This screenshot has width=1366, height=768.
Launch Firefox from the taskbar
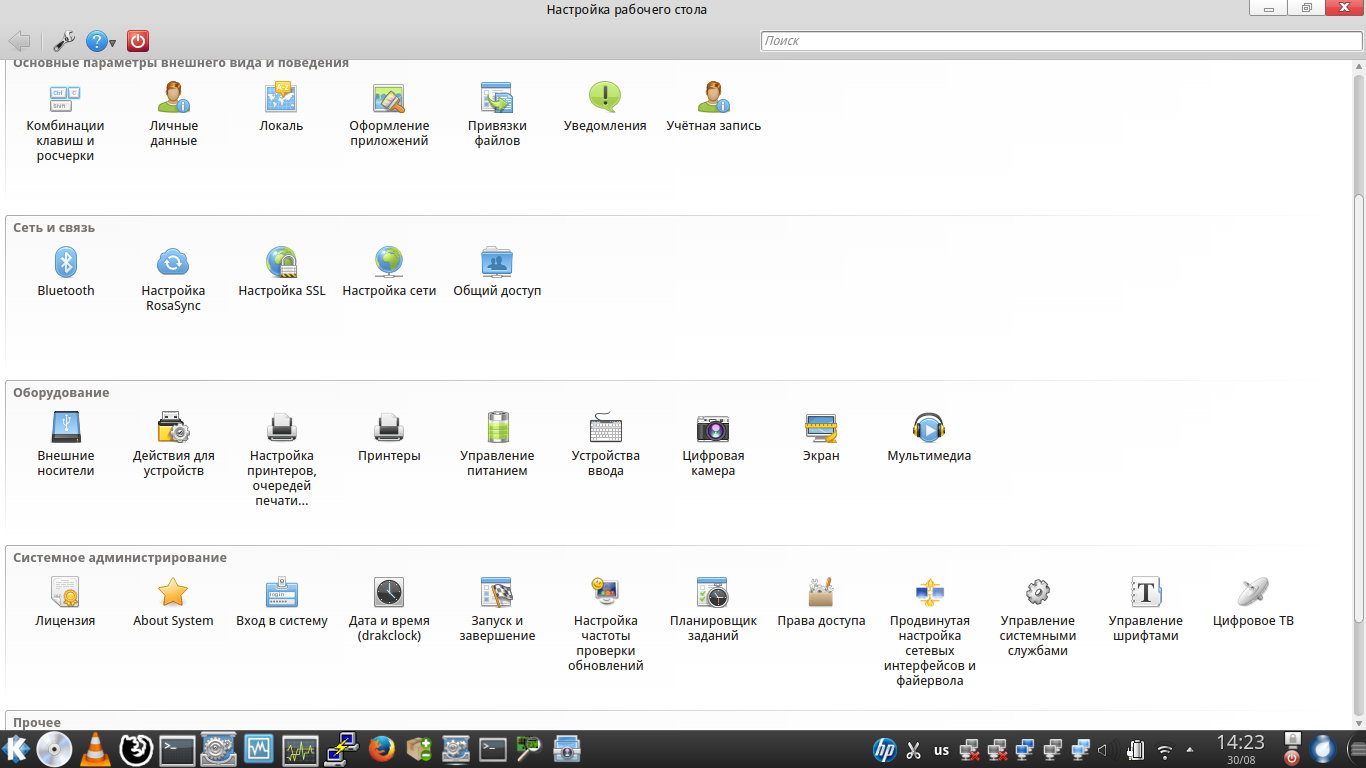click(380, 748)
